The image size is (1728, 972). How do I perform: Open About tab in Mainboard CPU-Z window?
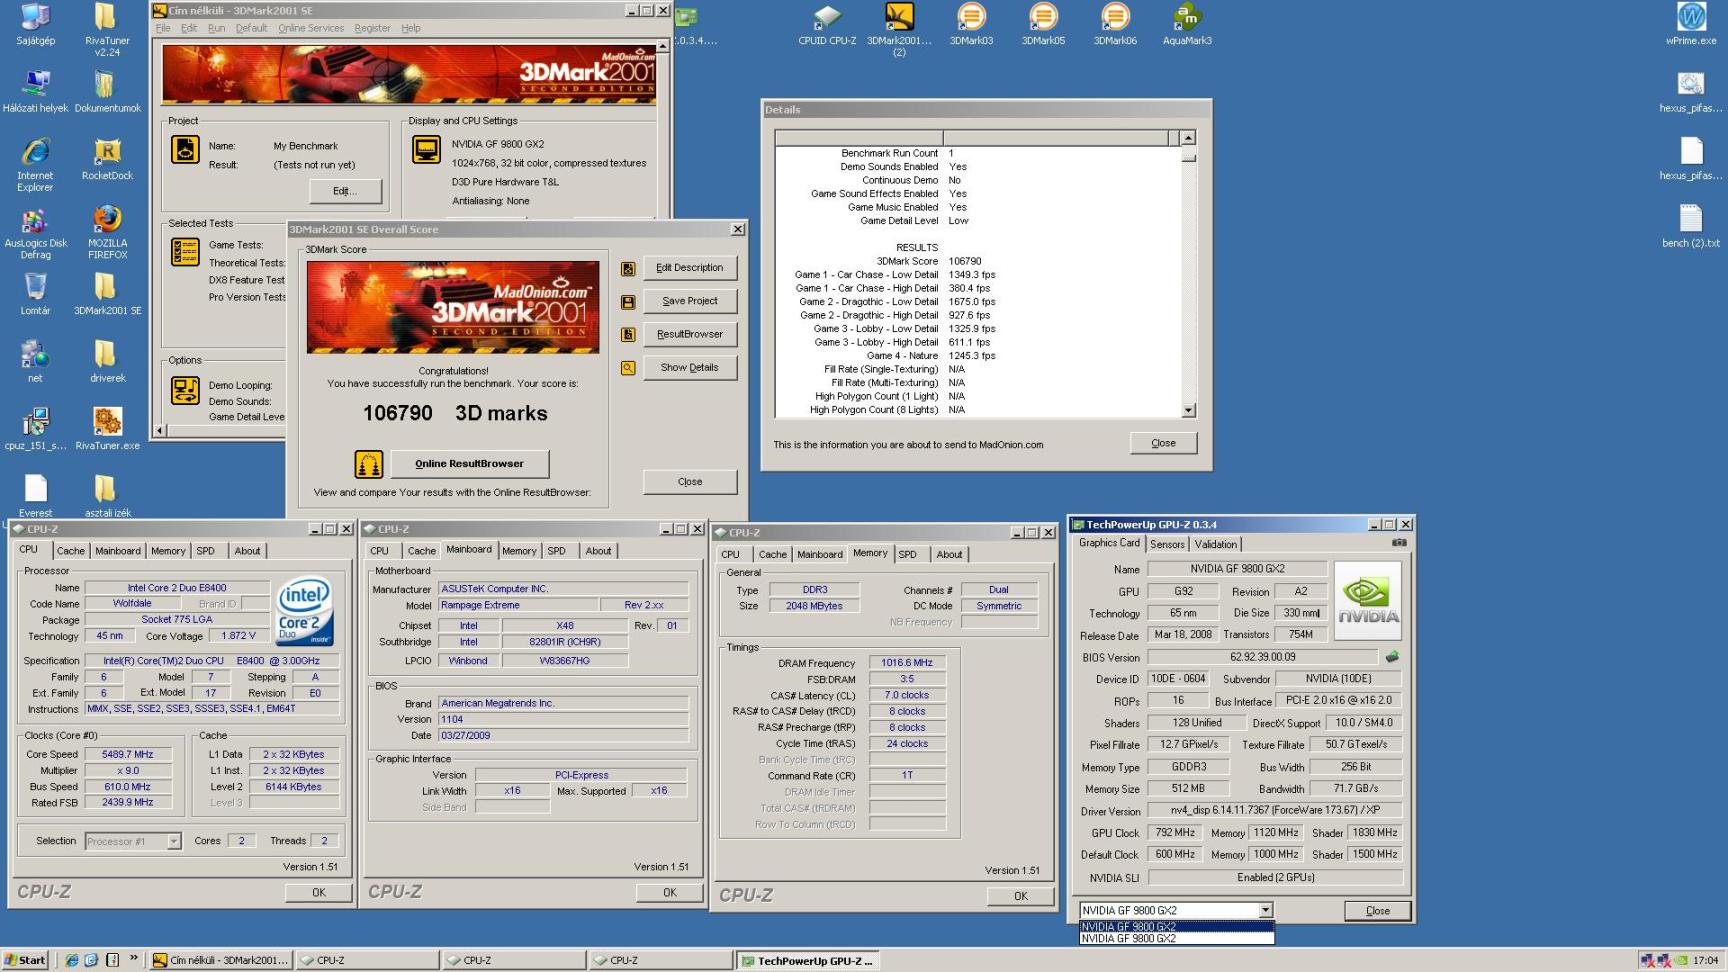[598, 551]
